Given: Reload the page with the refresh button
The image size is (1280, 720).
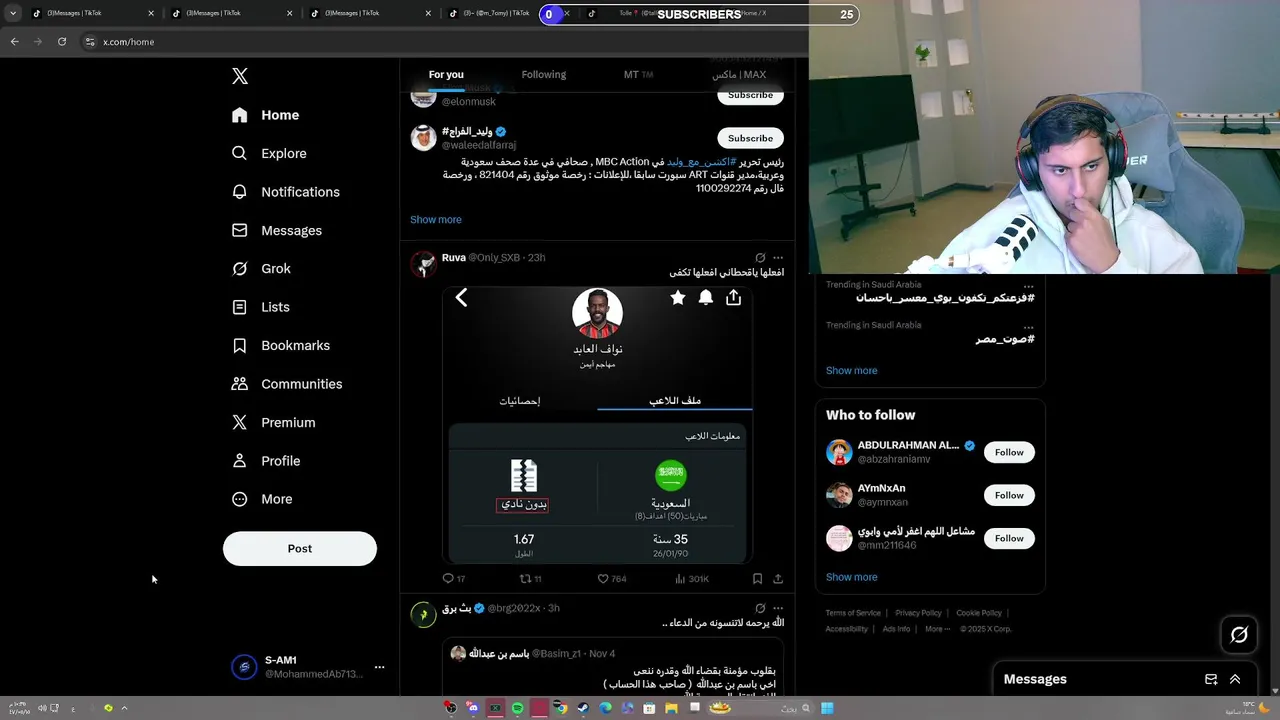Looking at the screenshot, I should coord(62,42).
